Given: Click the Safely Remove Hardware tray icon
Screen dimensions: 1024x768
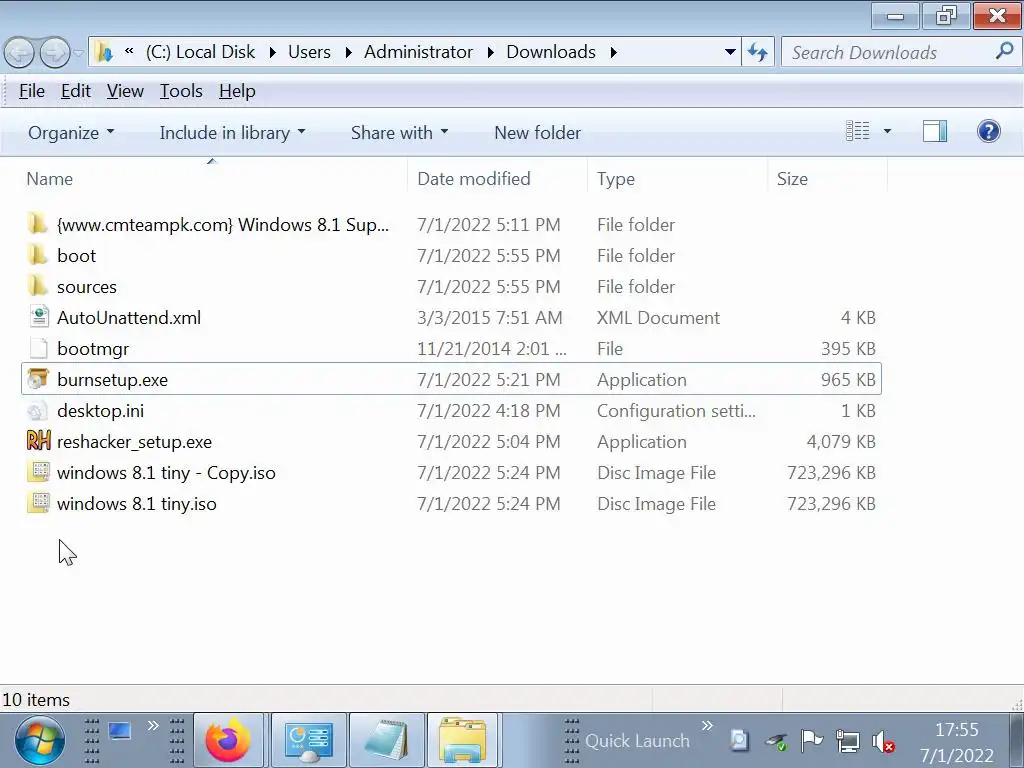Looking at the screenshot, I should [x=776, y=741].
